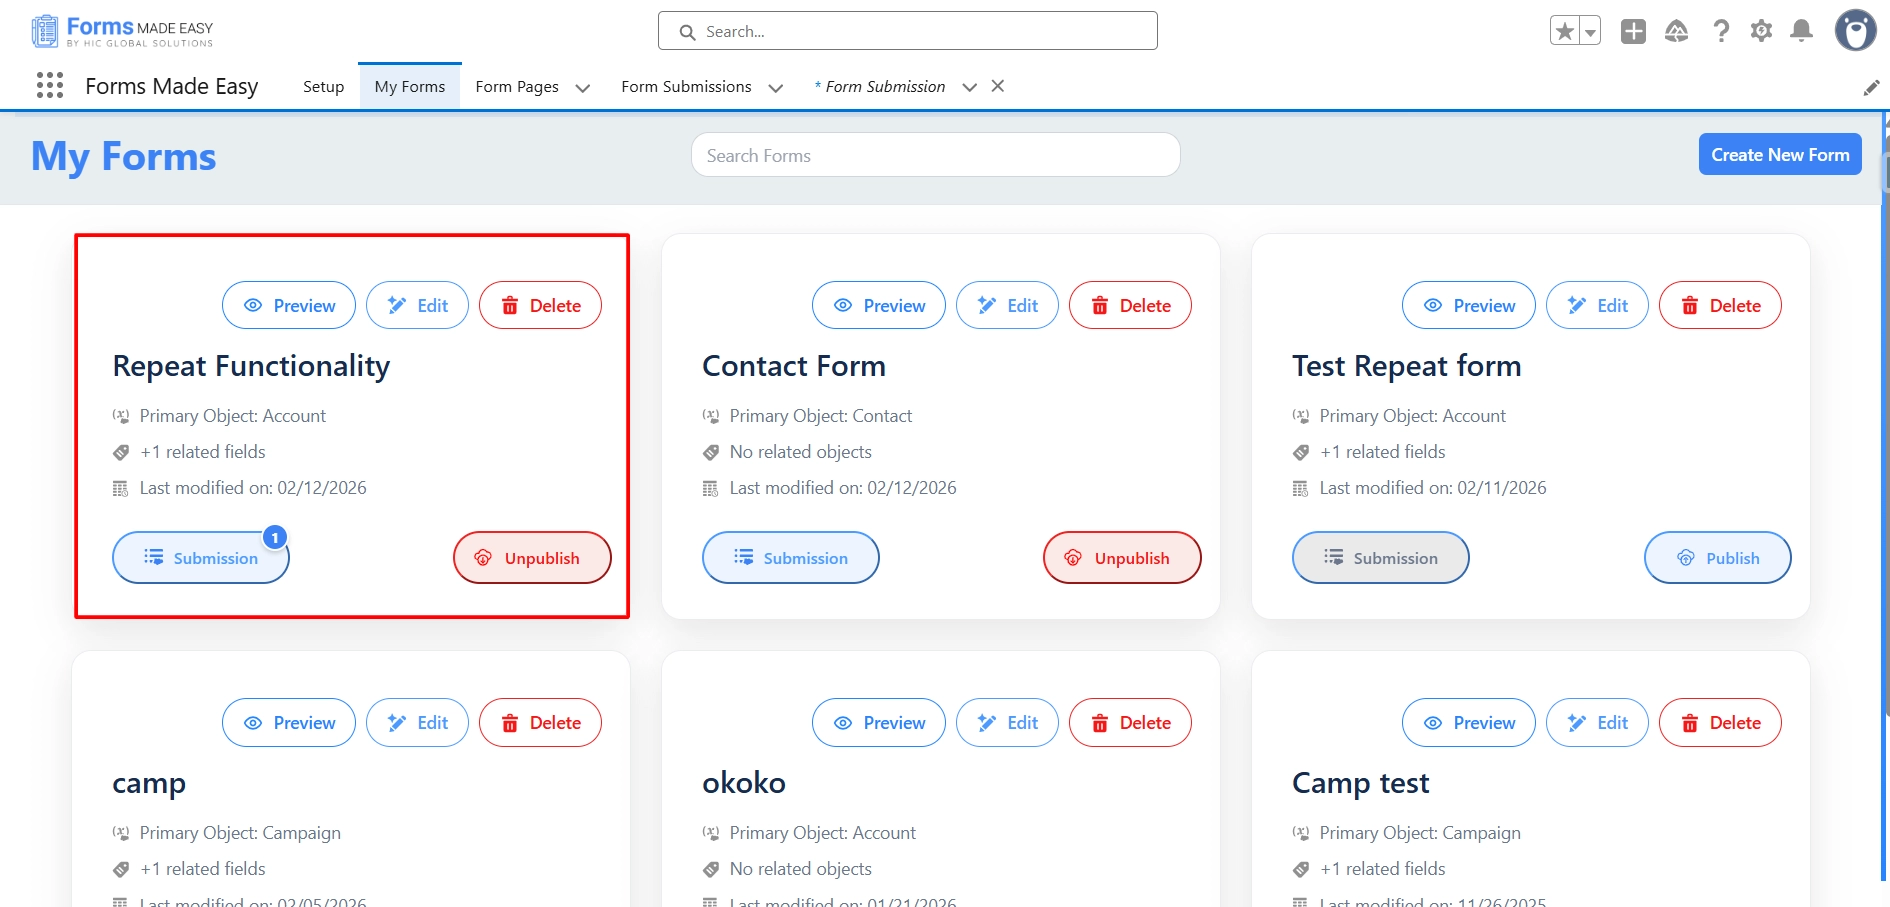
Task: Click the user profile avatar
Action: 1855,31
